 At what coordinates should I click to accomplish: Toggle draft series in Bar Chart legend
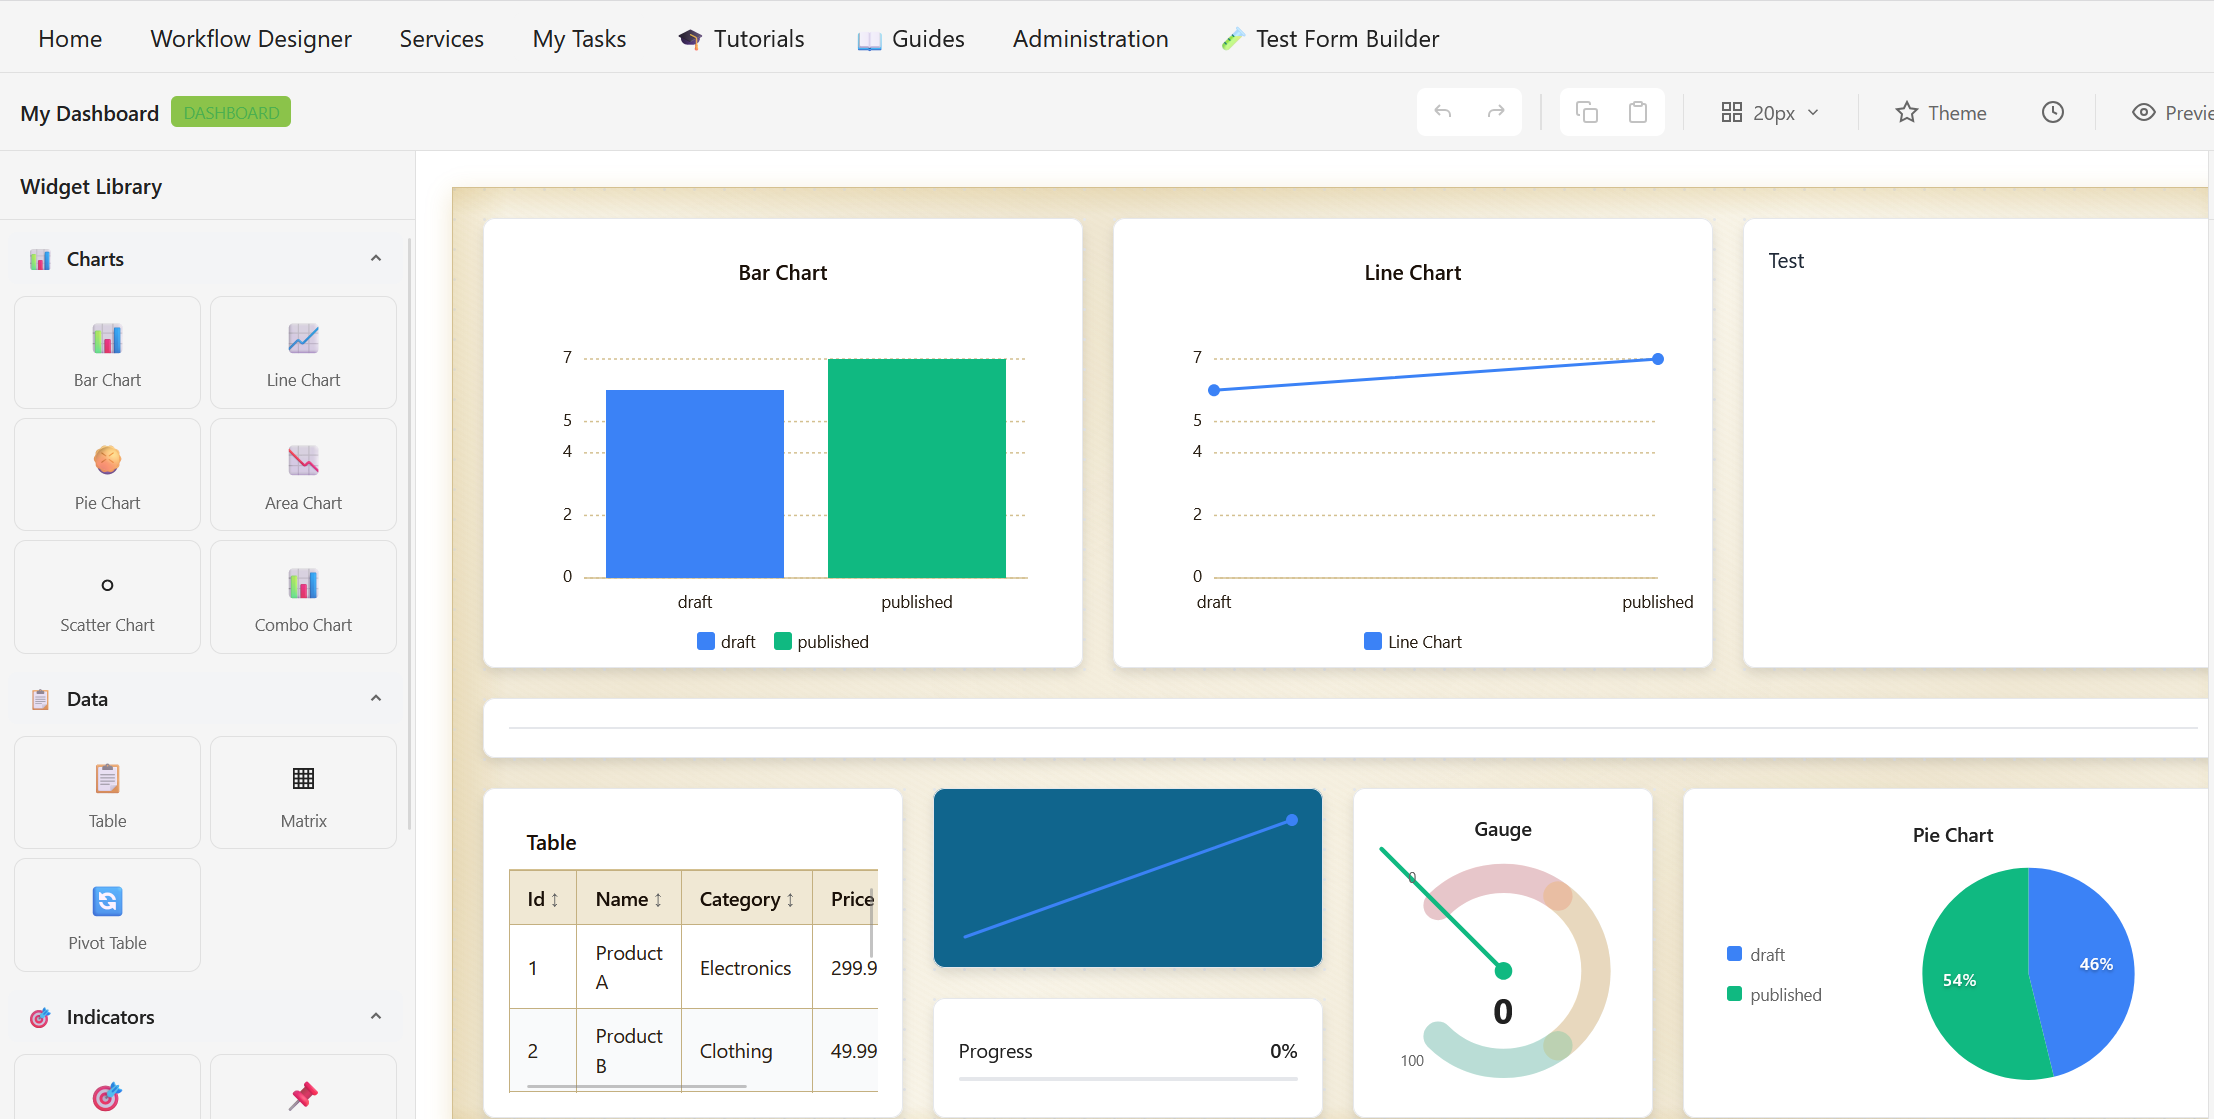pyautogui.click(x=726, y=642)
